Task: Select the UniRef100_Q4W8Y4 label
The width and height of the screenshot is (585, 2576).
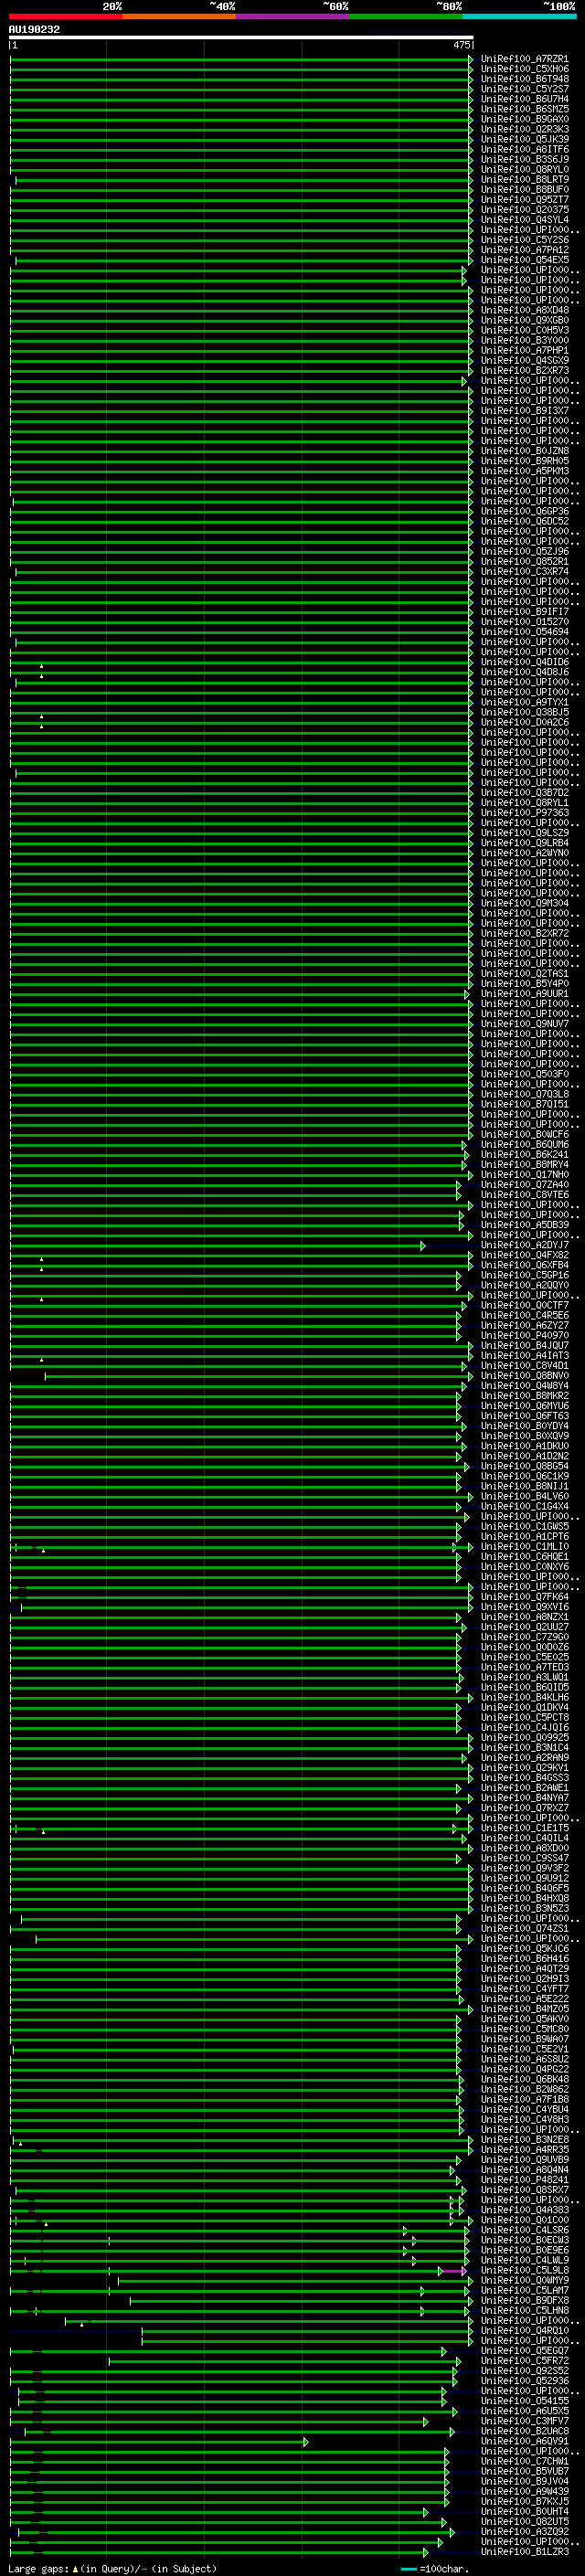Action: point(524,1385)
